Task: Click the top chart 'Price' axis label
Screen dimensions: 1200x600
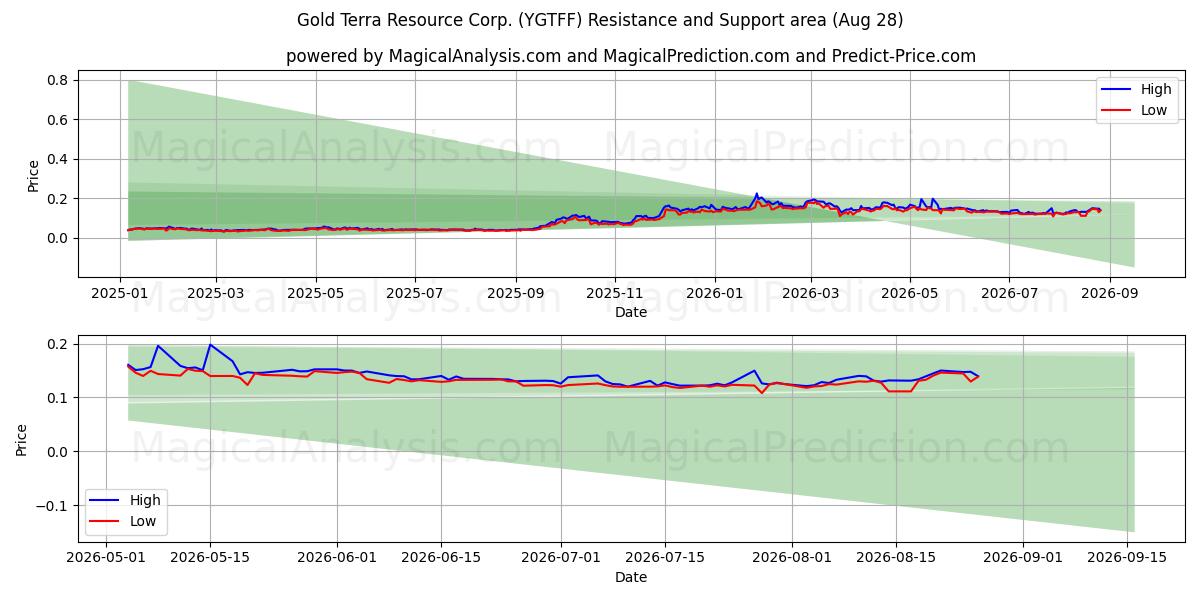Action: pyautogui.click(x=34, y=175)
